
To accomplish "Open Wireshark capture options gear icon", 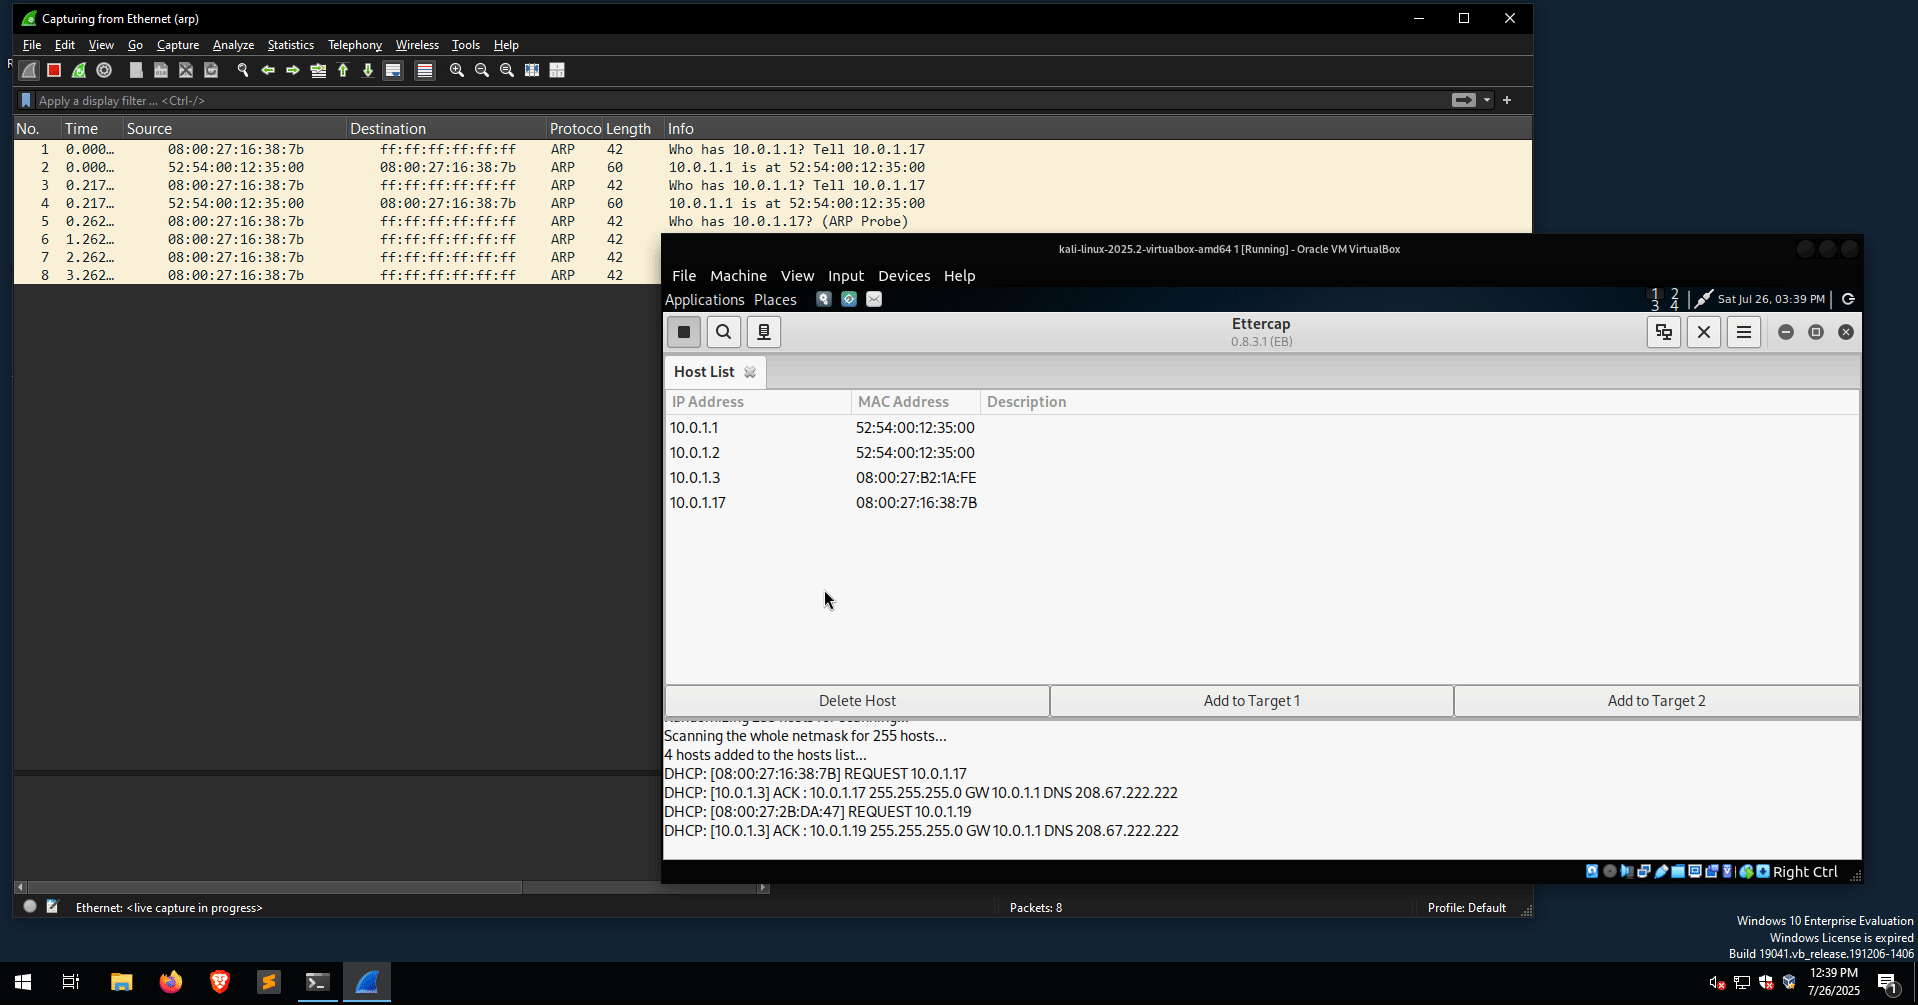I will click(x=104, y=70).
